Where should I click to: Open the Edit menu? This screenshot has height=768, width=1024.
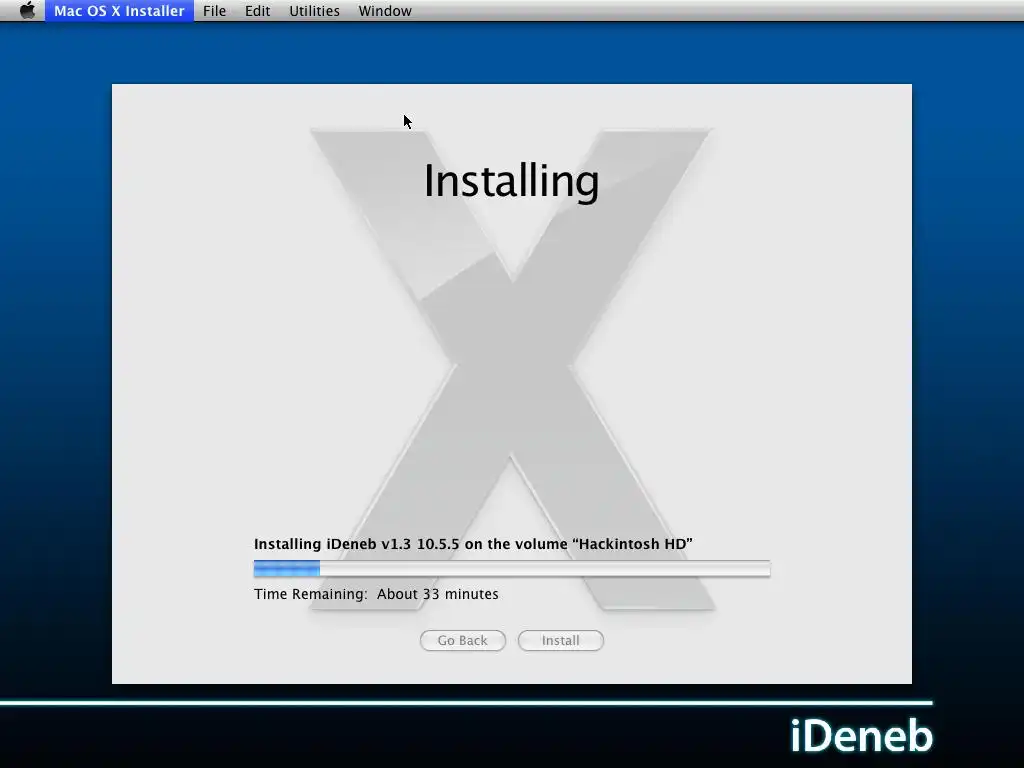(257, 10)
